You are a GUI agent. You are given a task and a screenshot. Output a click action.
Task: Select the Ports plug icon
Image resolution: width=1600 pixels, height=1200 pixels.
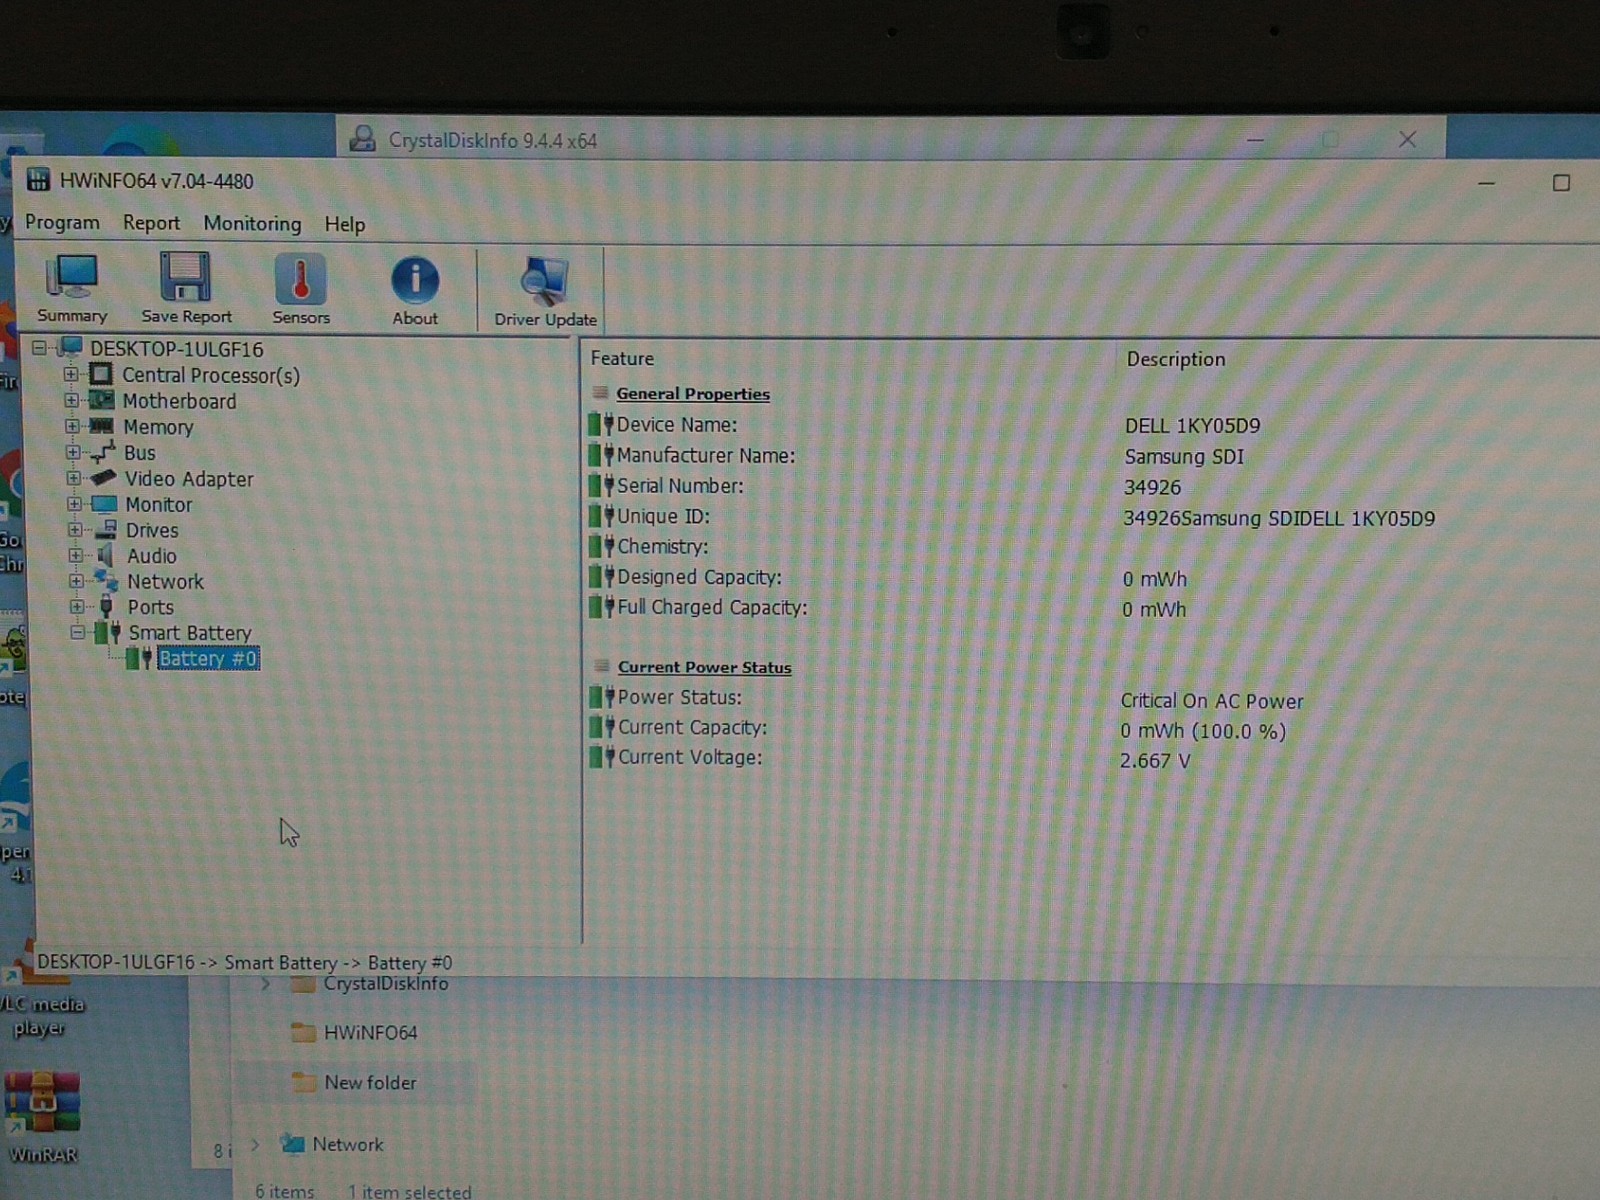click(x=107, y=606)
